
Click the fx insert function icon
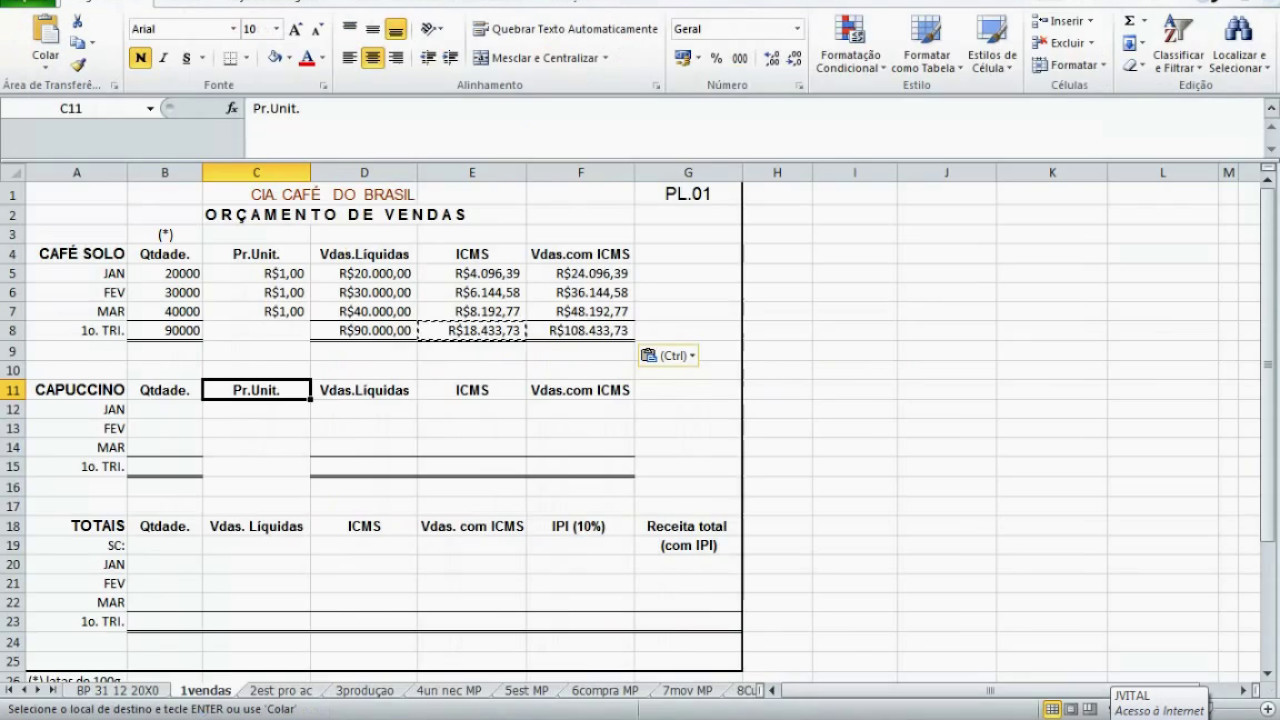click(232, 108)
